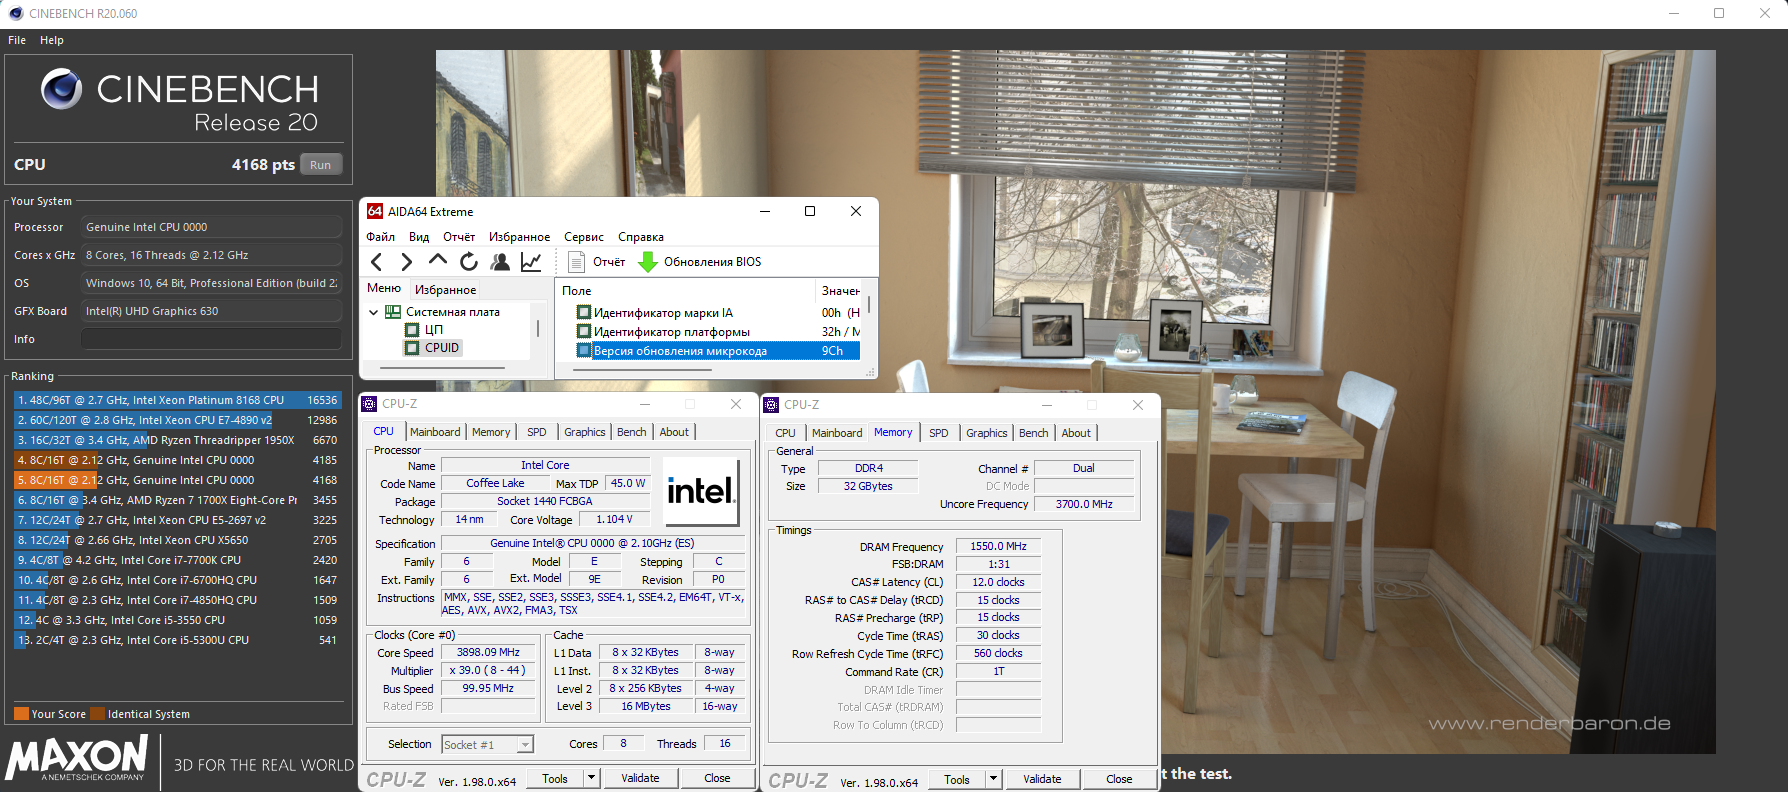Switch to the Избранное tab in AIDA64 side panel
This screenshot has height=792, width=1788.
[x=446, y=290]
